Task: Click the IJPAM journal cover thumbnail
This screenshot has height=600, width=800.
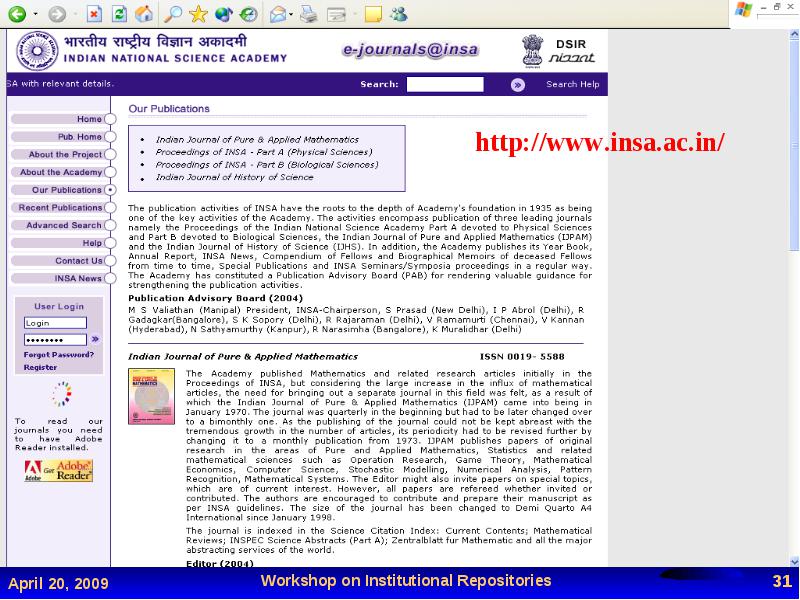Action: click(152, 396)
